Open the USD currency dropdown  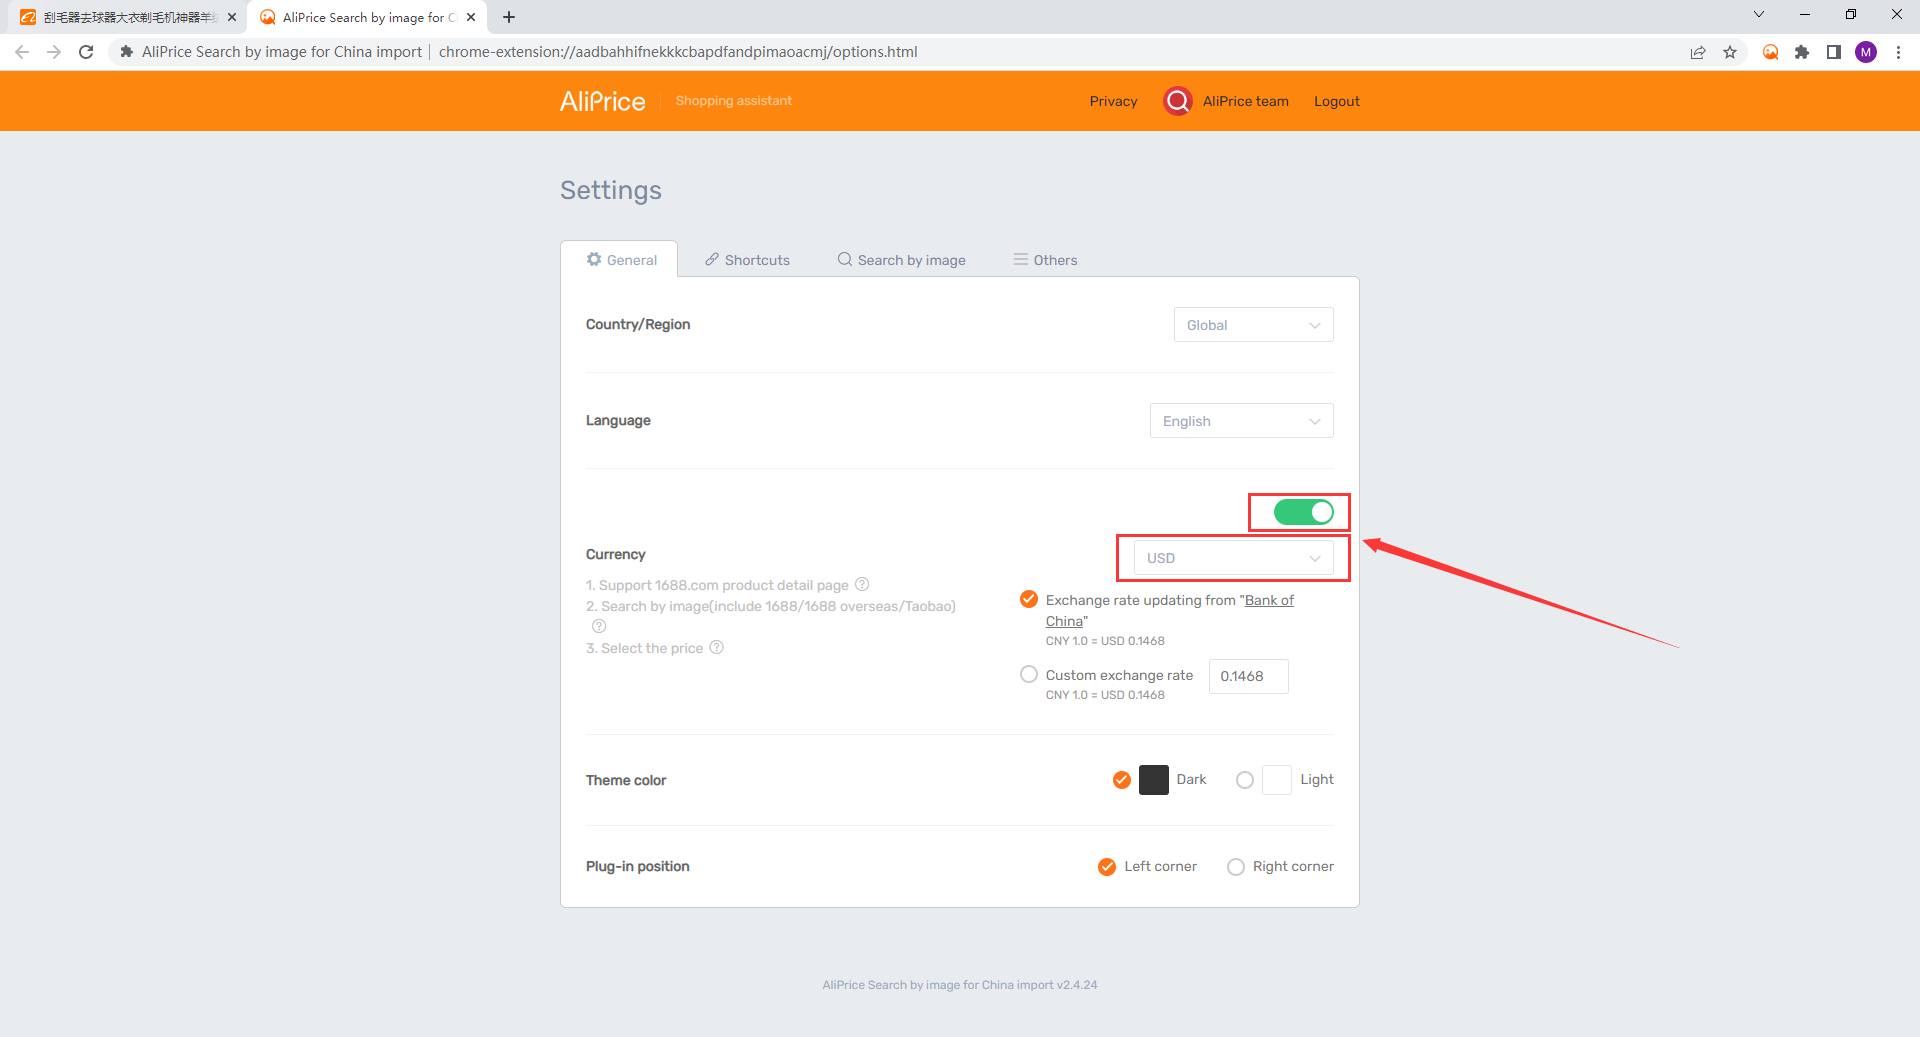tap(1233, 558)
